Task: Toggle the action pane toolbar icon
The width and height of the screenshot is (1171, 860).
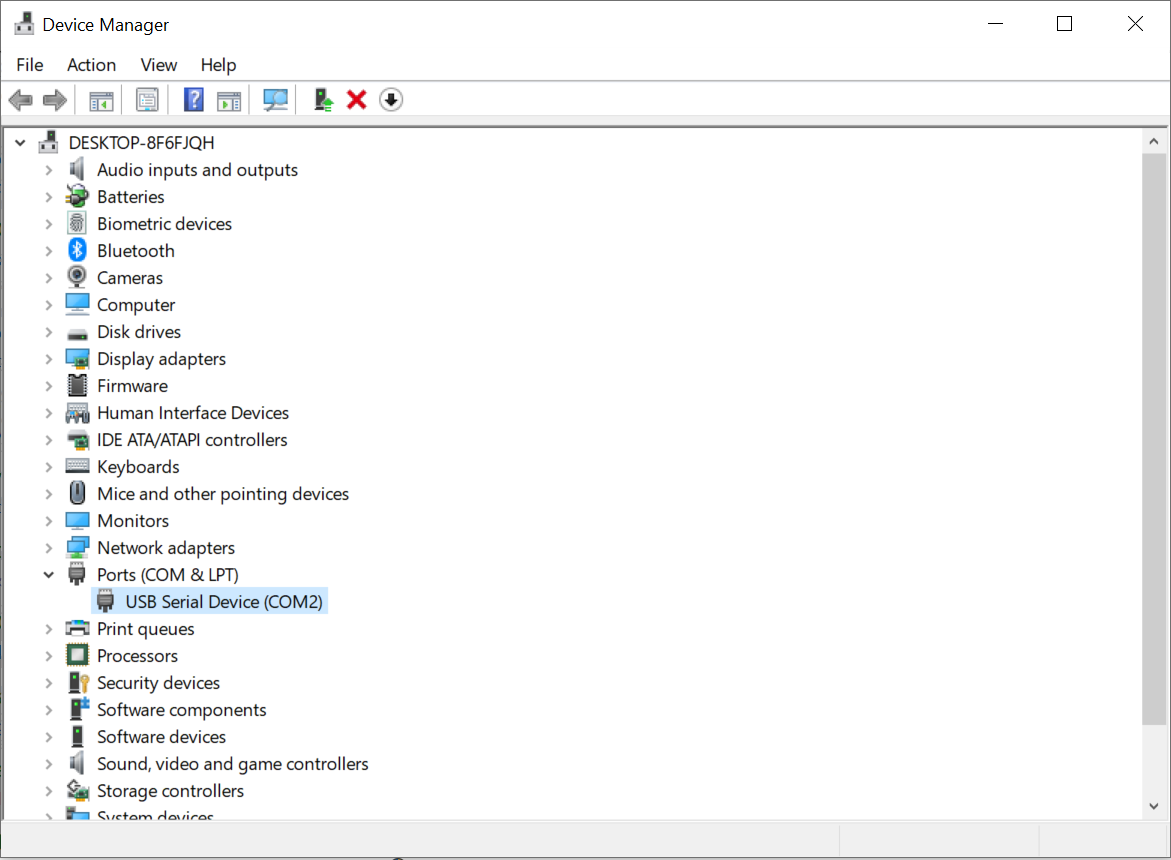Action: pos(229,100)
